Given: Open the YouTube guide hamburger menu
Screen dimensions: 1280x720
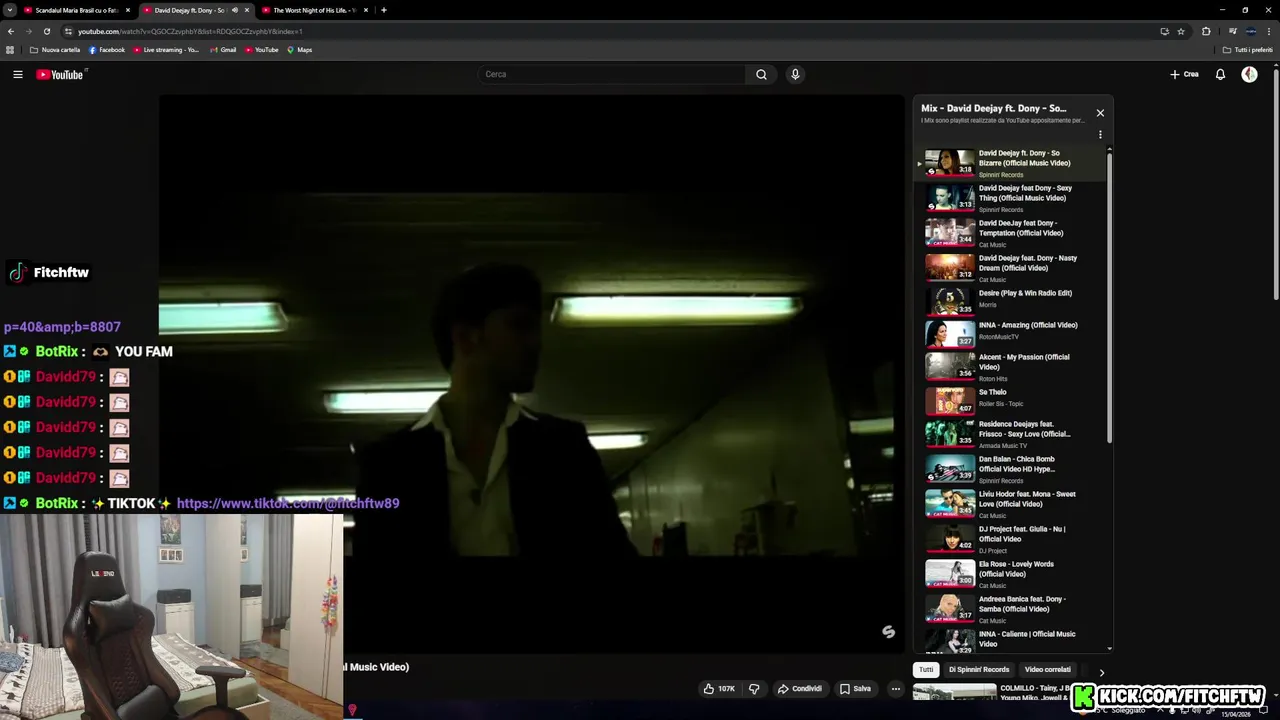Looking at the screenshot, I should [17, 74].
